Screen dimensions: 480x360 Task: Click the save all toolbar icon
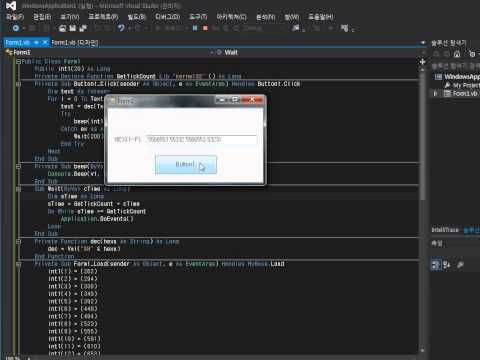click(x=83, y=28)
